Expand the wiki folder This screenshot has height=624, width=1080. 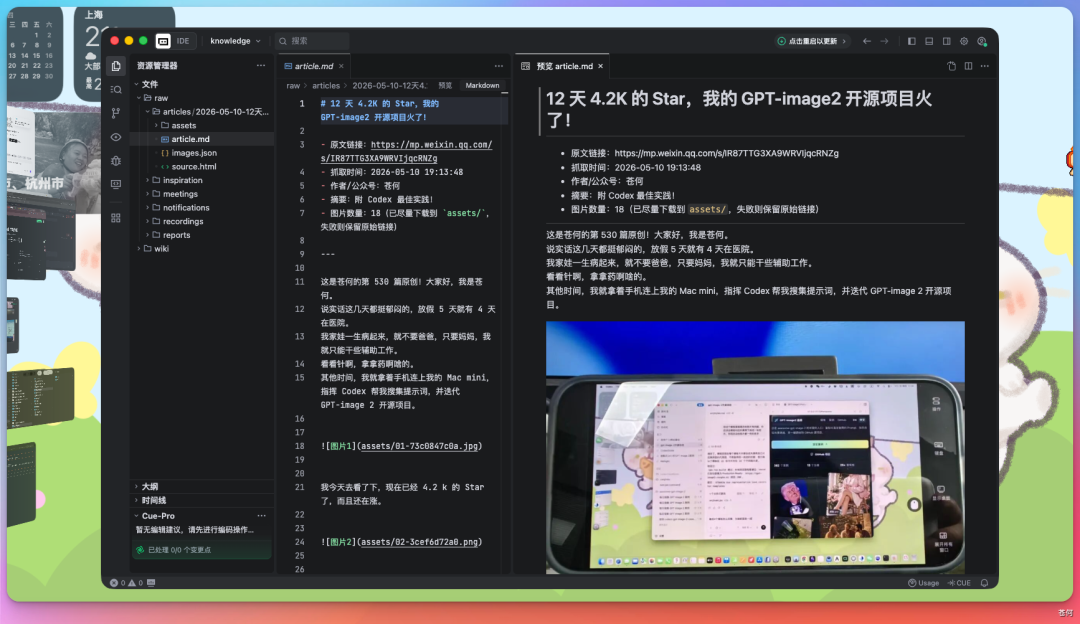pos(139,249)
